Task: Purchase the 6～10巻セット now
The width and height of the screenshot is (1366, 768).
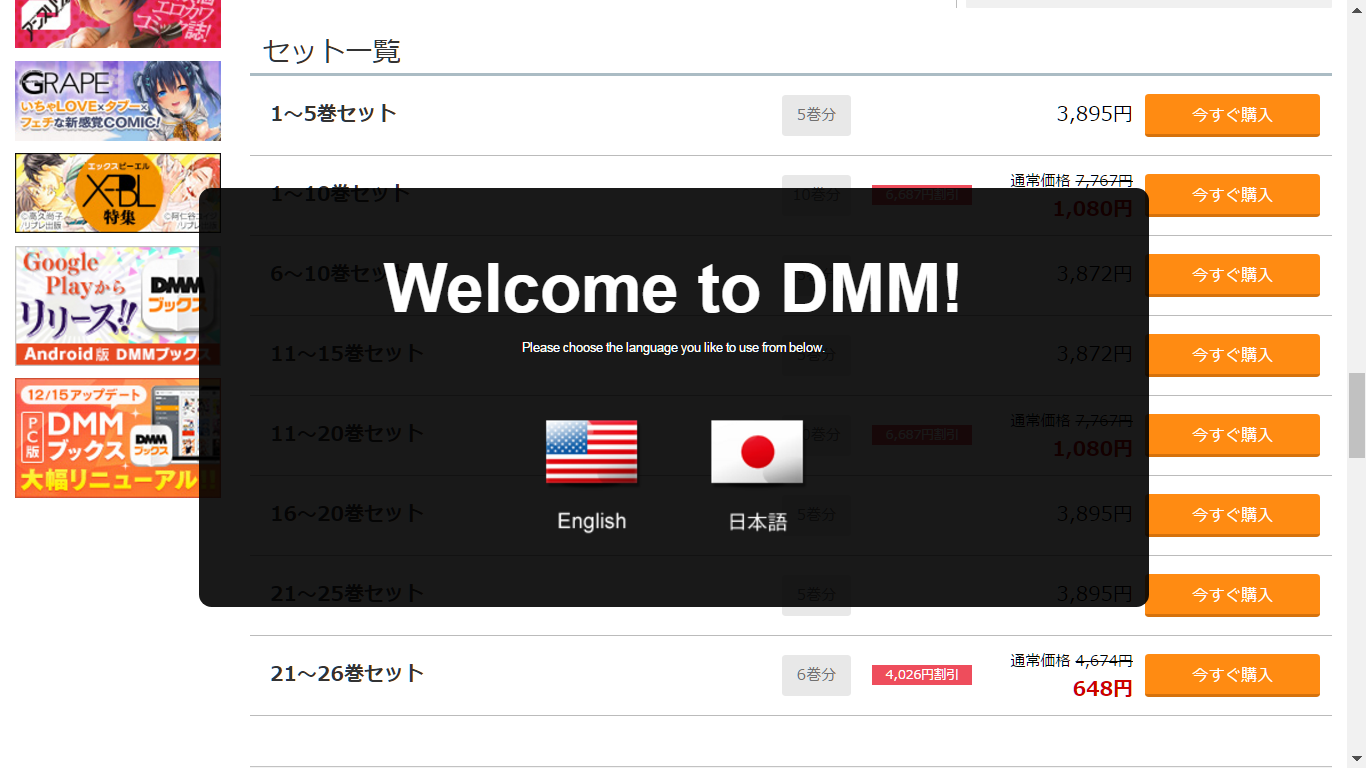Action: click(1232, 275)
